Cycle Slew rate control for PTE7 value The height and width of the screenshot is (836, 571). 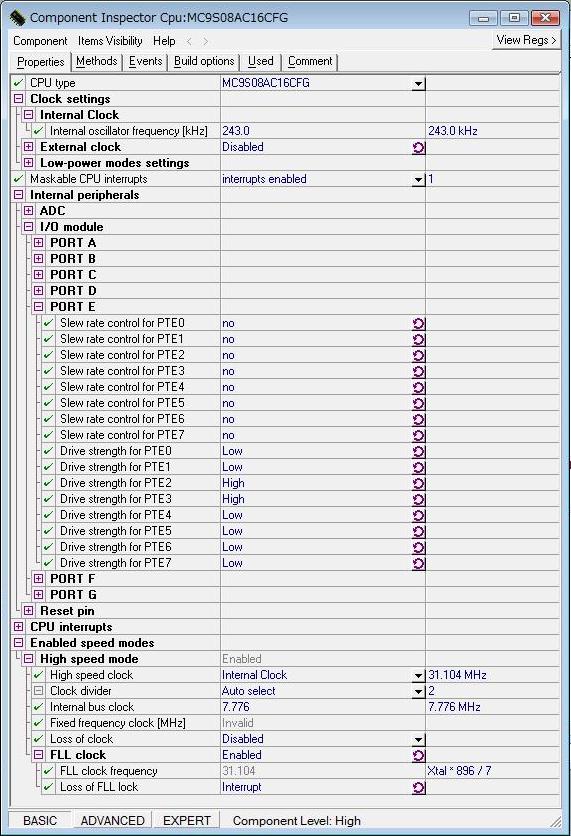pos(419,436)
